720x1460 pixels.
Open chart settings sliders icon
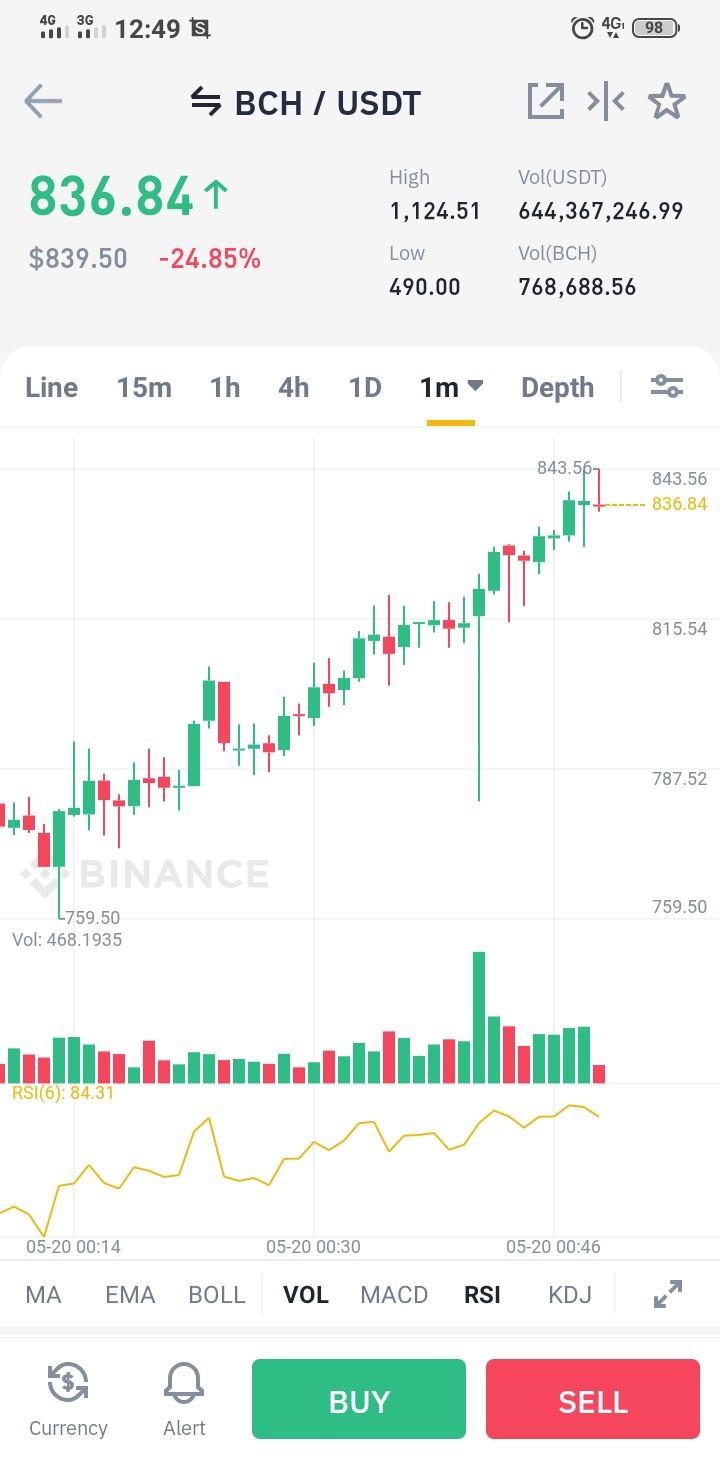pyautogui.click(x=667, y=386)
